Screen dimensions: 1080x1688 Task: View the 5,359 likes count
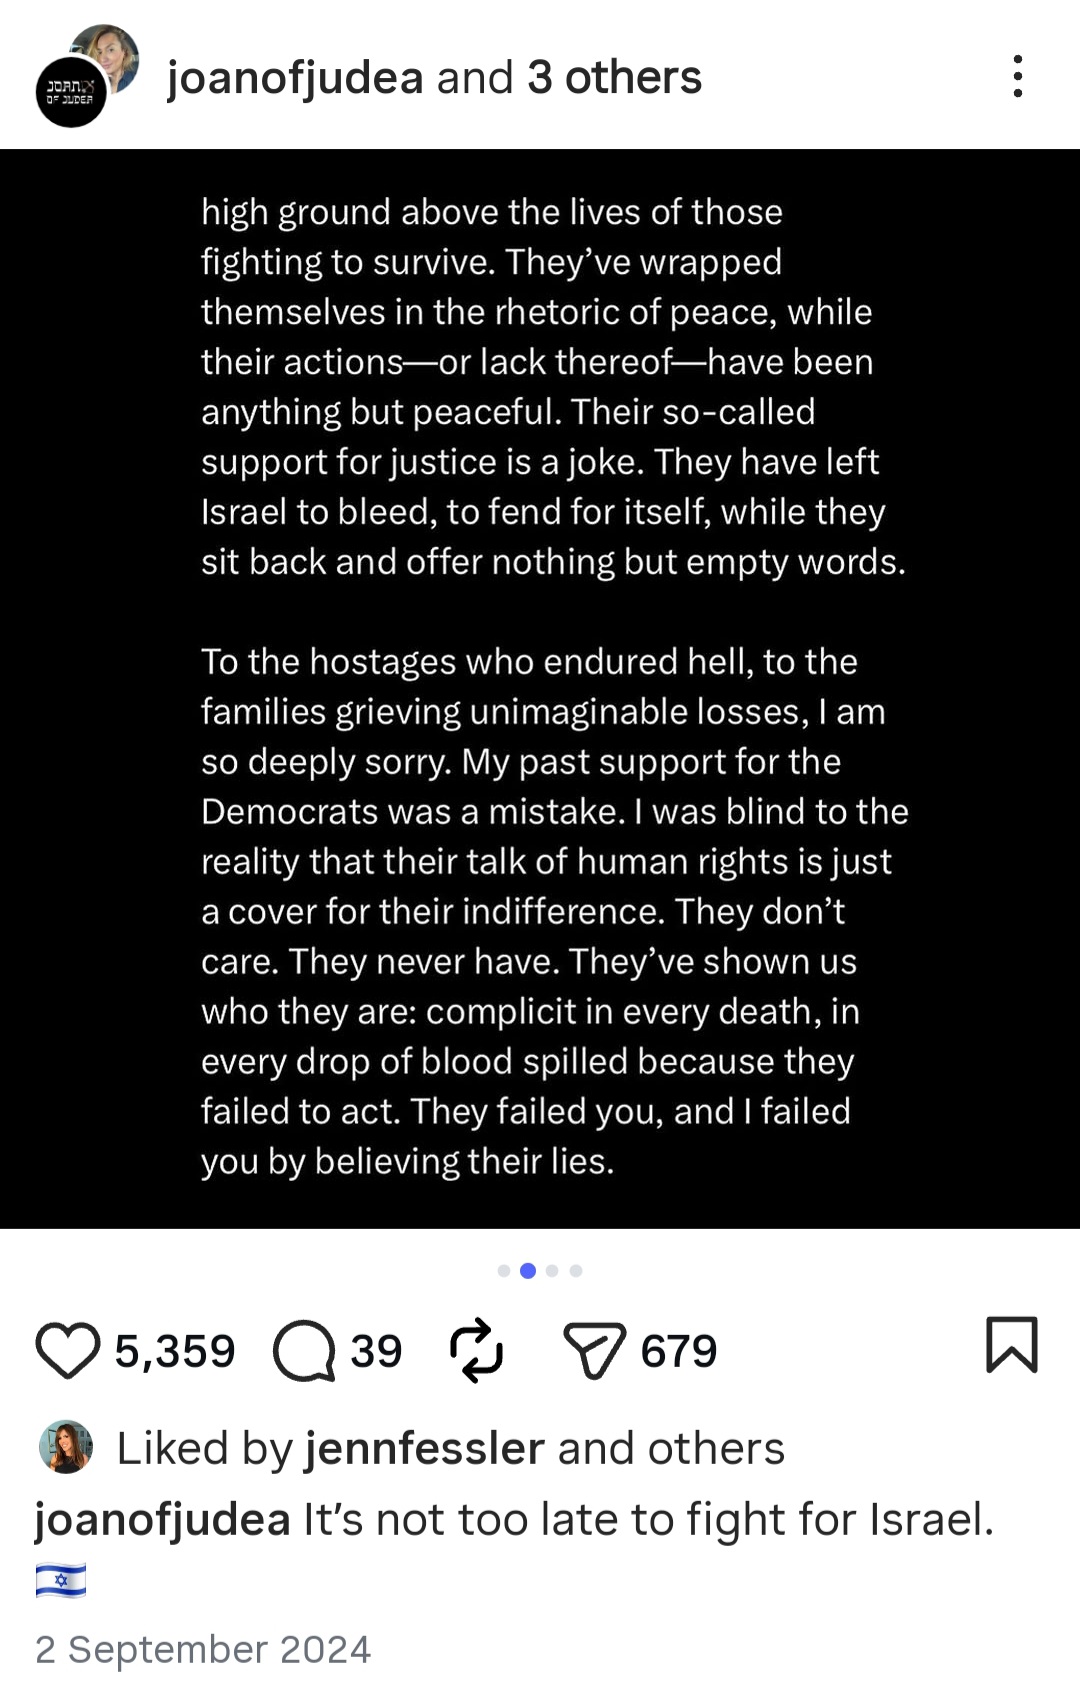tap(175, 1351)
